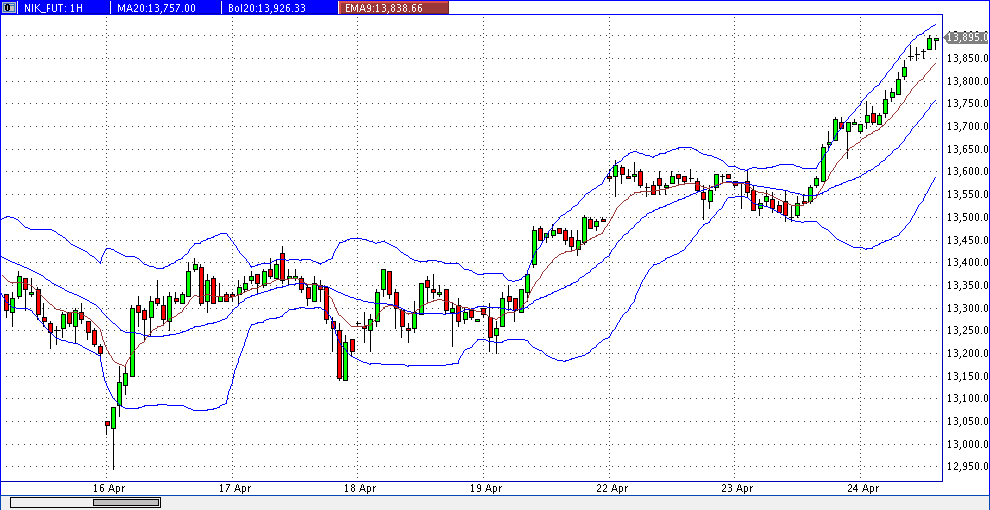Click the 13,450.0 price axis label
Viewport: 990px width, 510px height.
pyautogui.click(x=969, y=240)
